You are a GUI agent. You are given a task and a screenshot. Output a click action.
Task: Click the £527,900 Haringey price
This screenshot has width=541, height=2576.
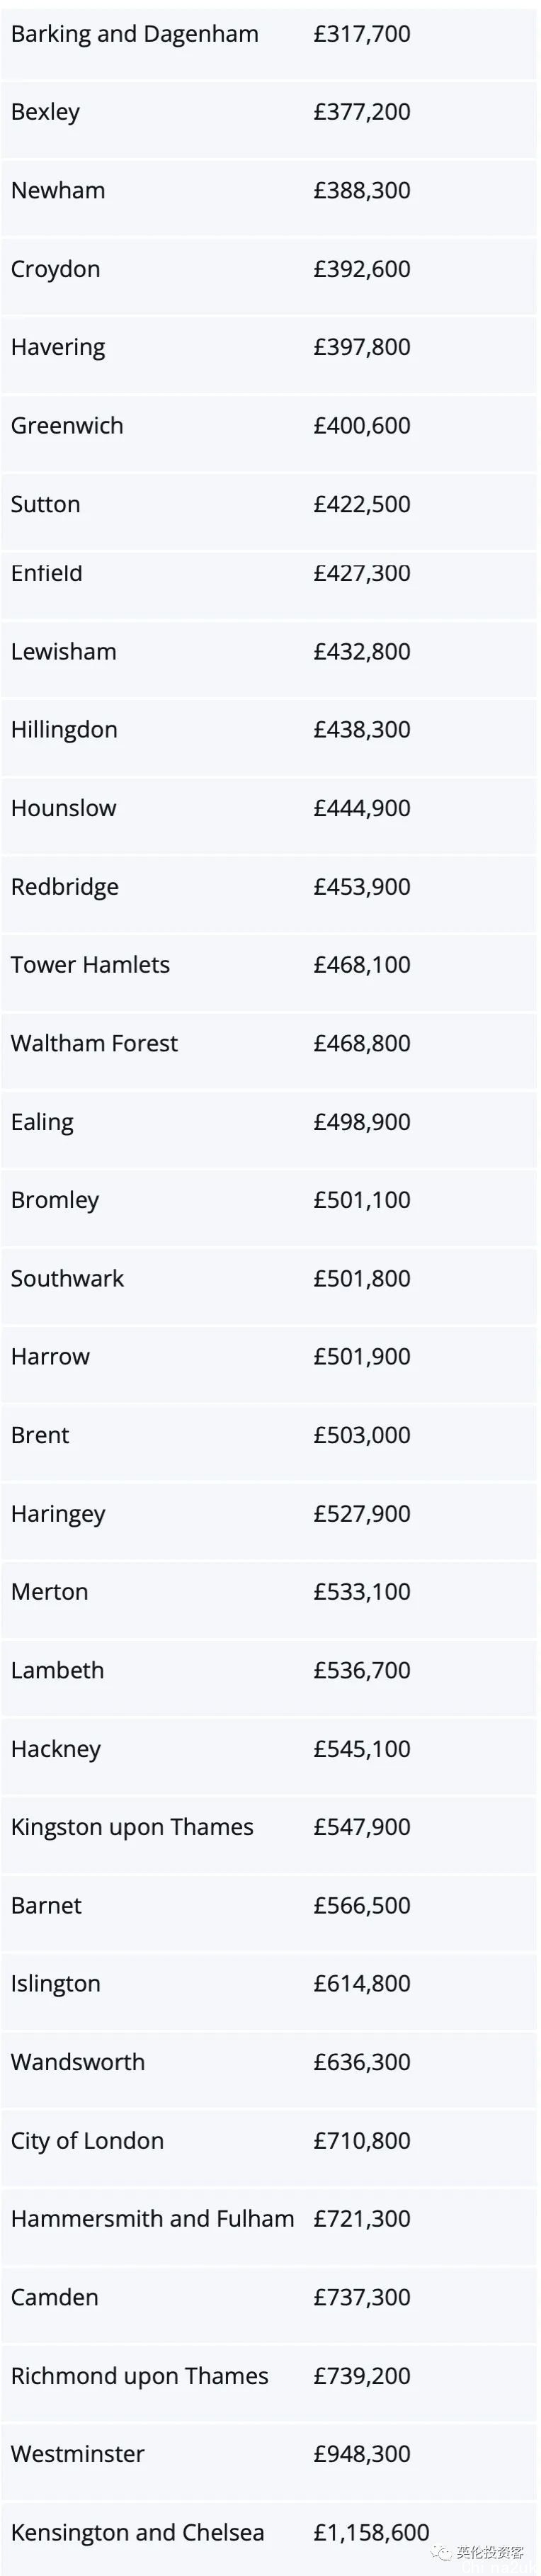362,1513
